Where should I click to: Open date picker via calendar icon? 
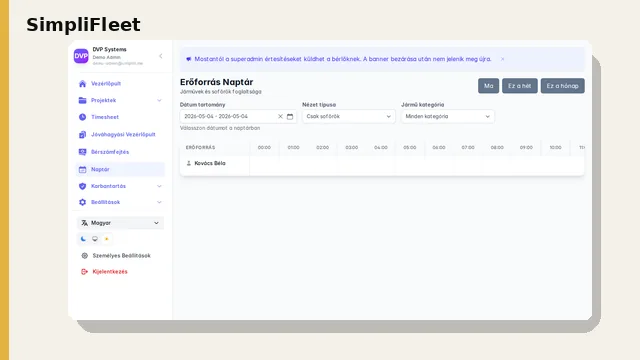pos(290,116)
